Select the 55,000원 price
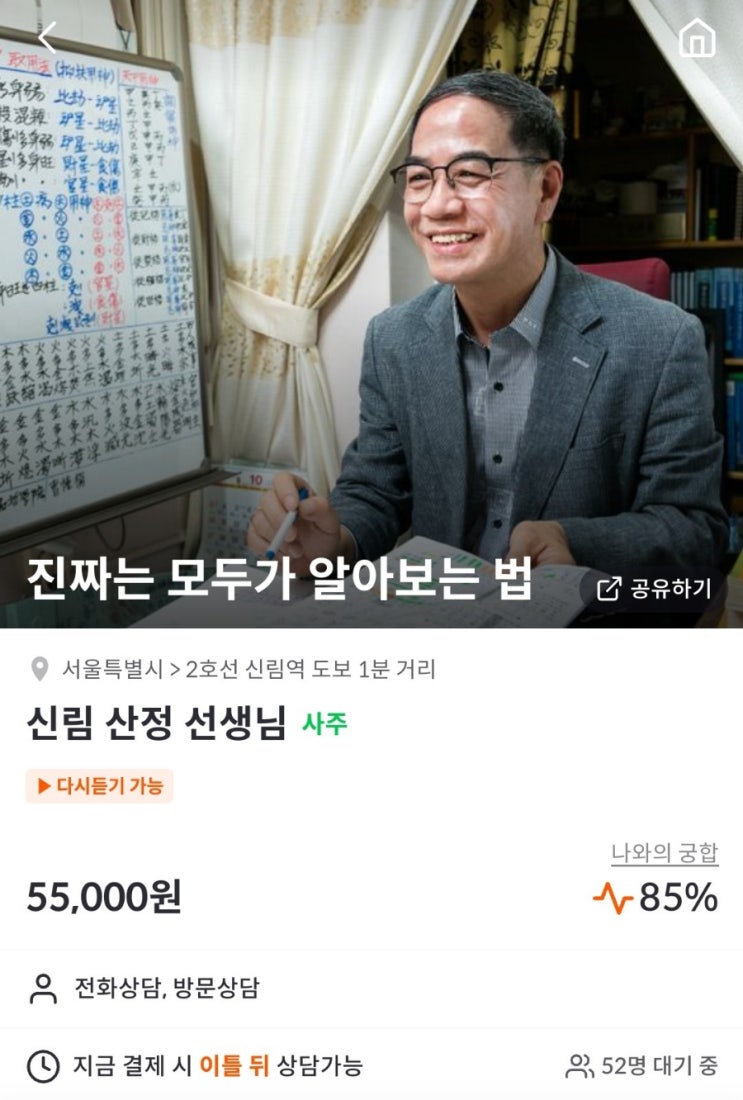 (104, 897)
